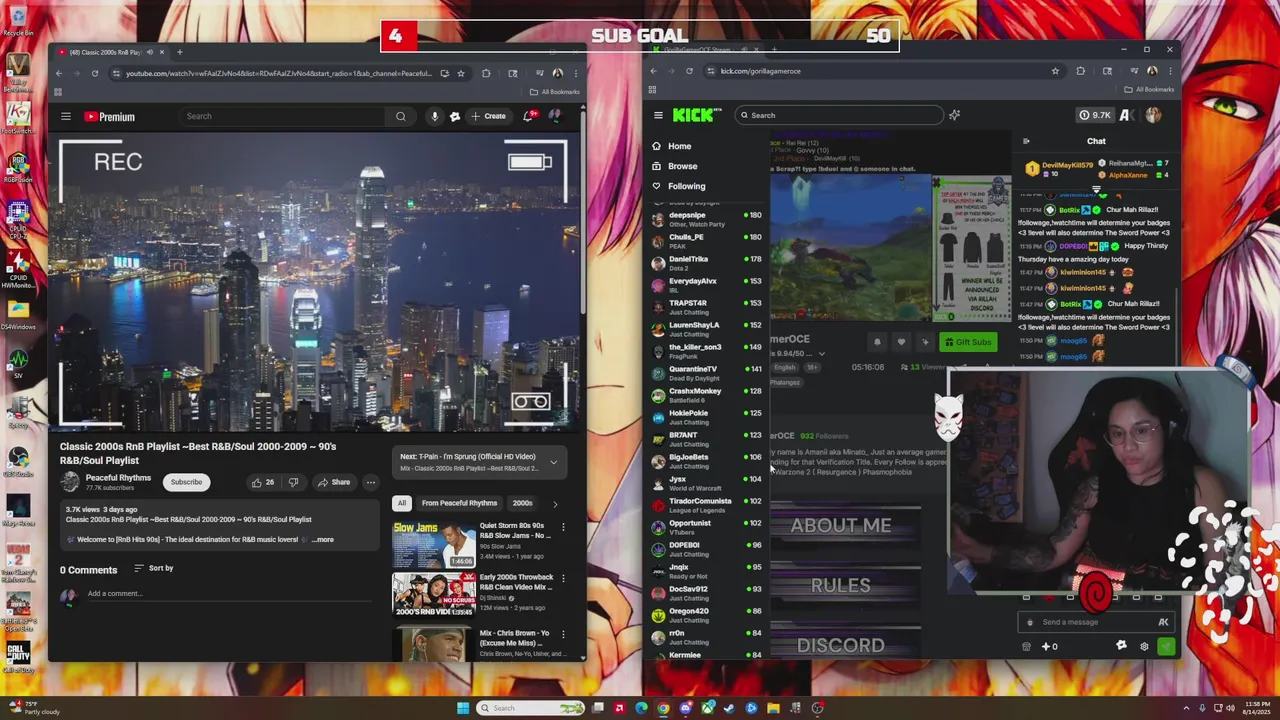The image size is (1280, 720).
Task: Go to Kick Home
Action: [x=679, y=146]
